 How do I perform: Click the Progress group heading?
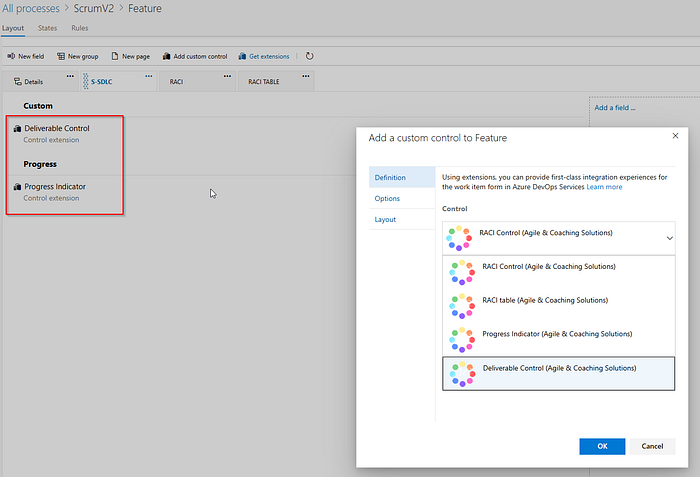[x=40, y=164]
